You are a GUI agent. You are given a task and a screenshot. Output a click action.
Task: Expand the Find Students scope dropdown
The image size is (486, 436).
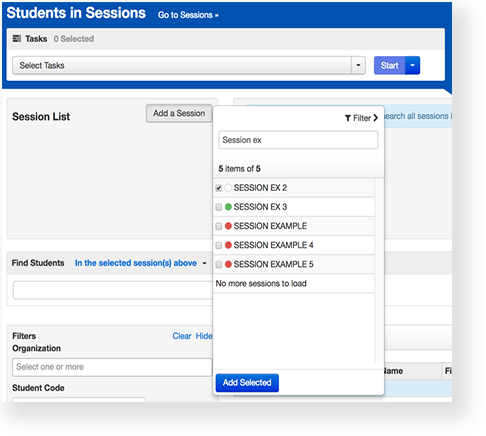click(x=204, y=263)
